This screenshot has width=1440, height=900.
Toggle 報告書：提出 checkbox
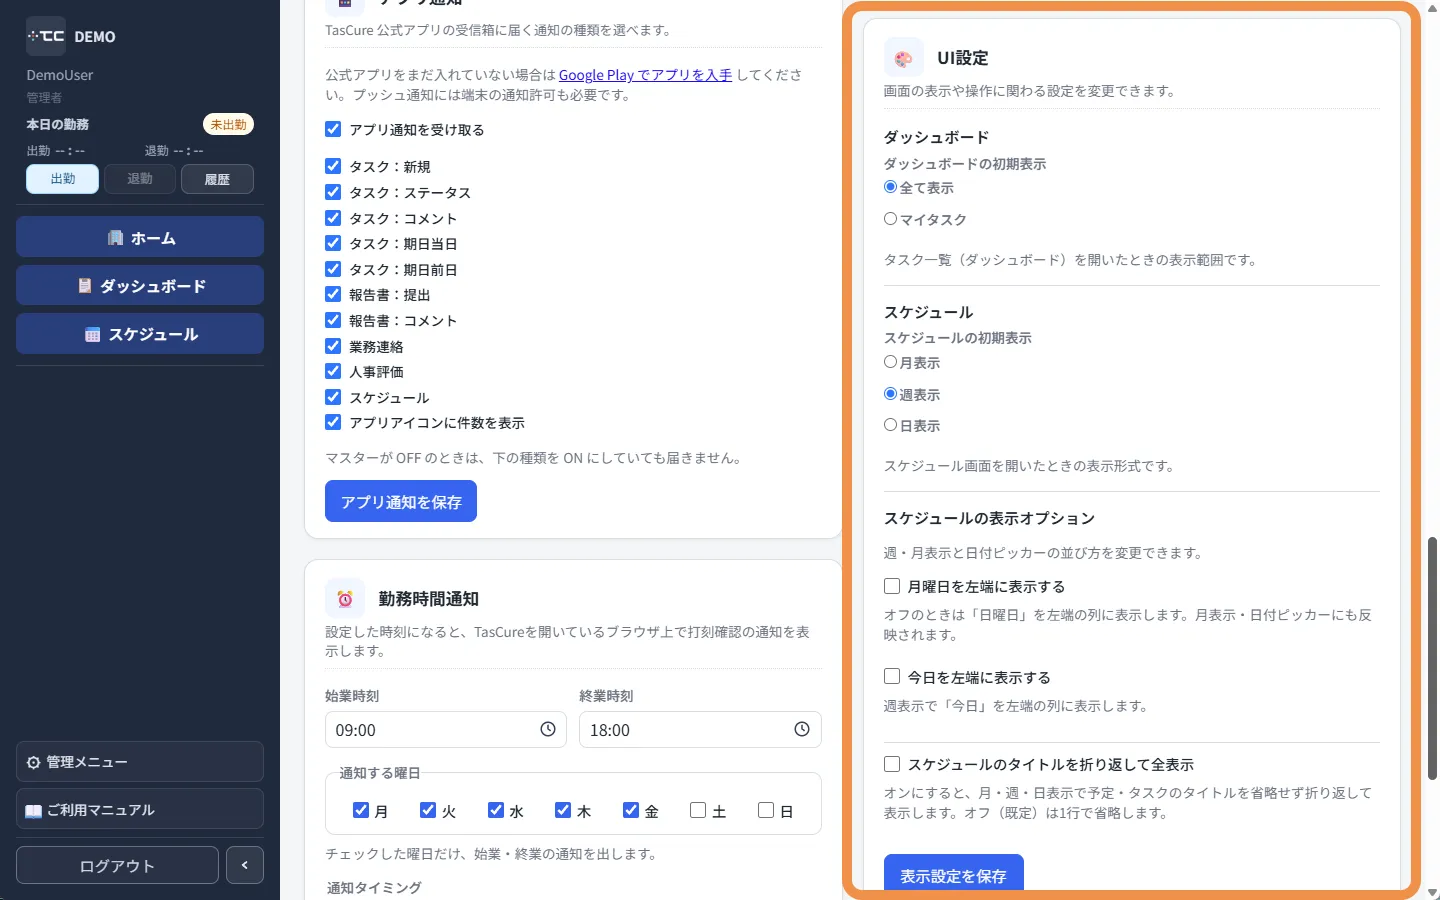[333, 294]
